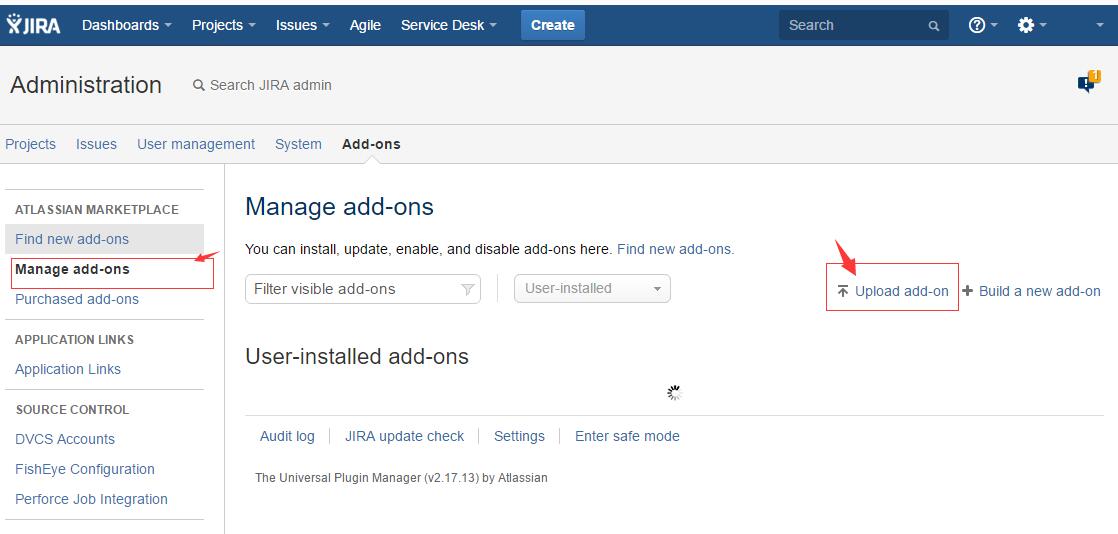1118x534 pixels.
Task: Click the Administration page title
Action: 86,85
